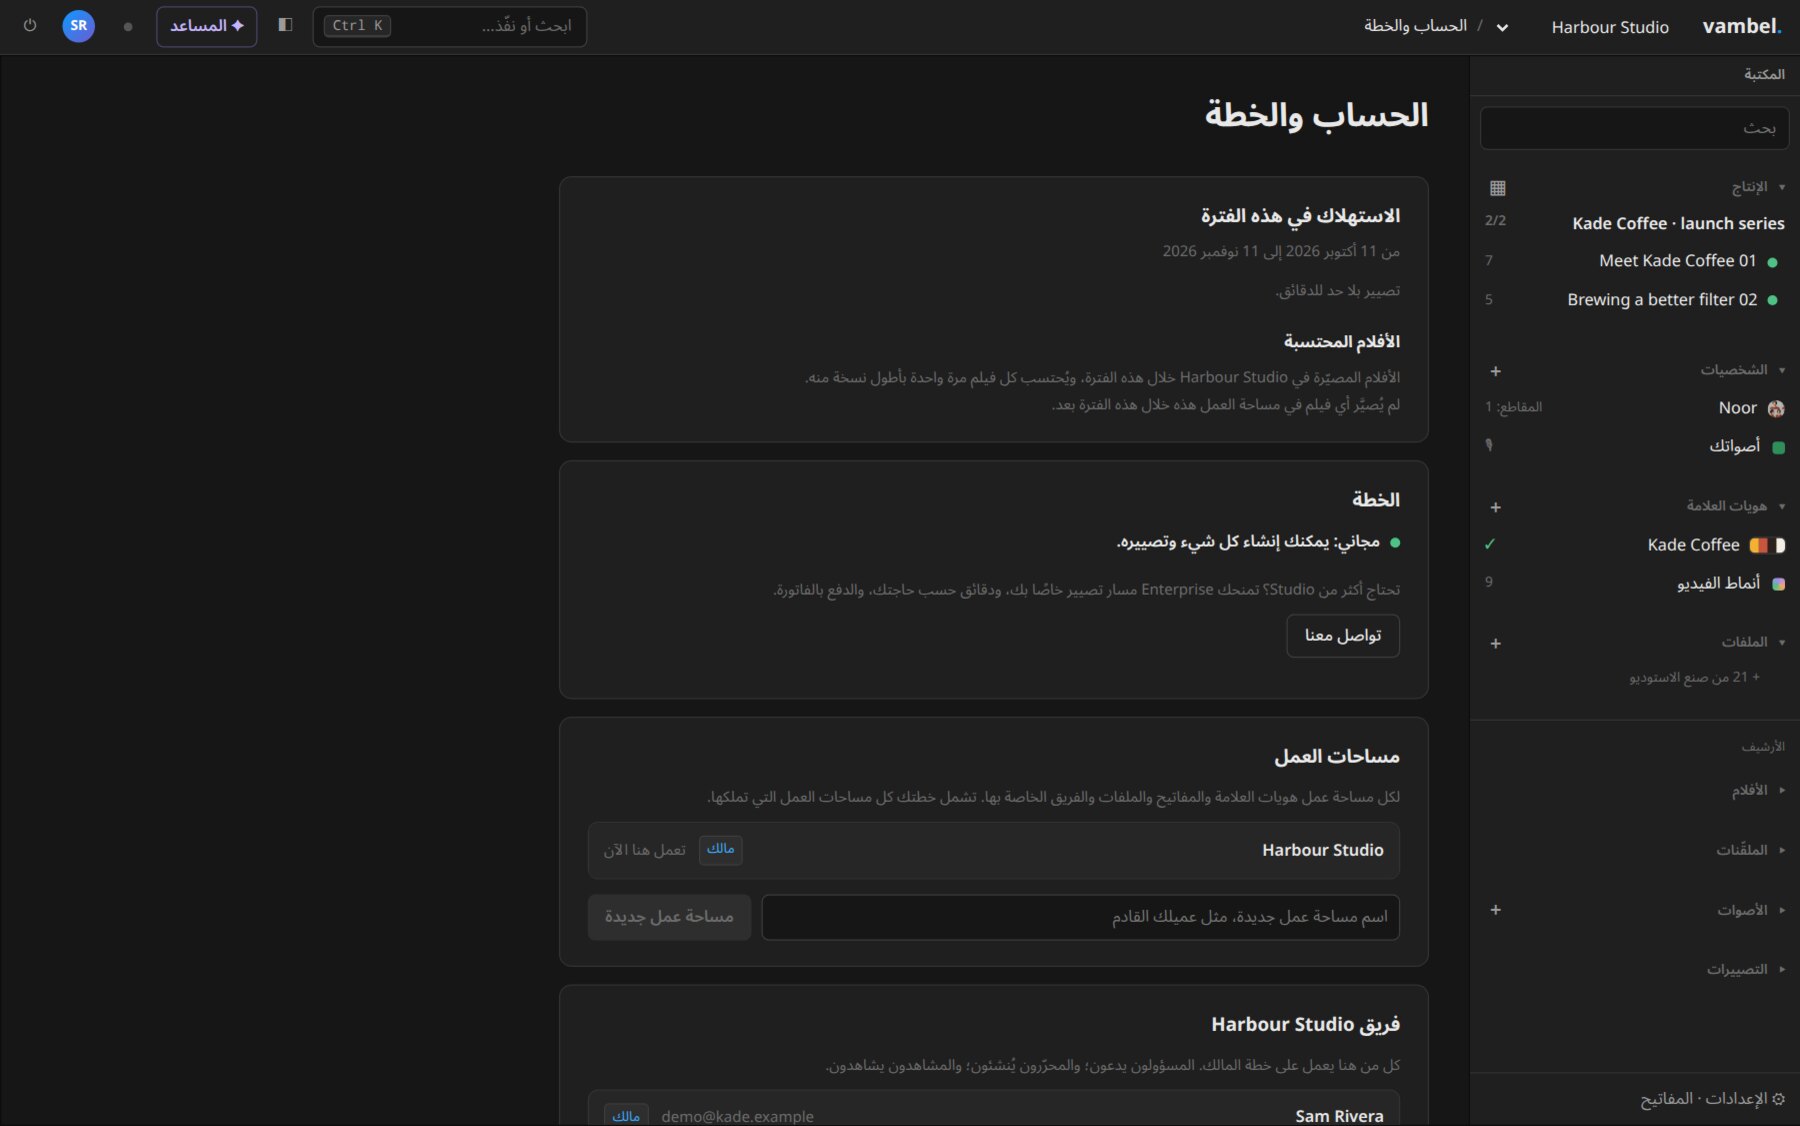Open the grid view icon beside الإنتاج

click(1497, 188)
